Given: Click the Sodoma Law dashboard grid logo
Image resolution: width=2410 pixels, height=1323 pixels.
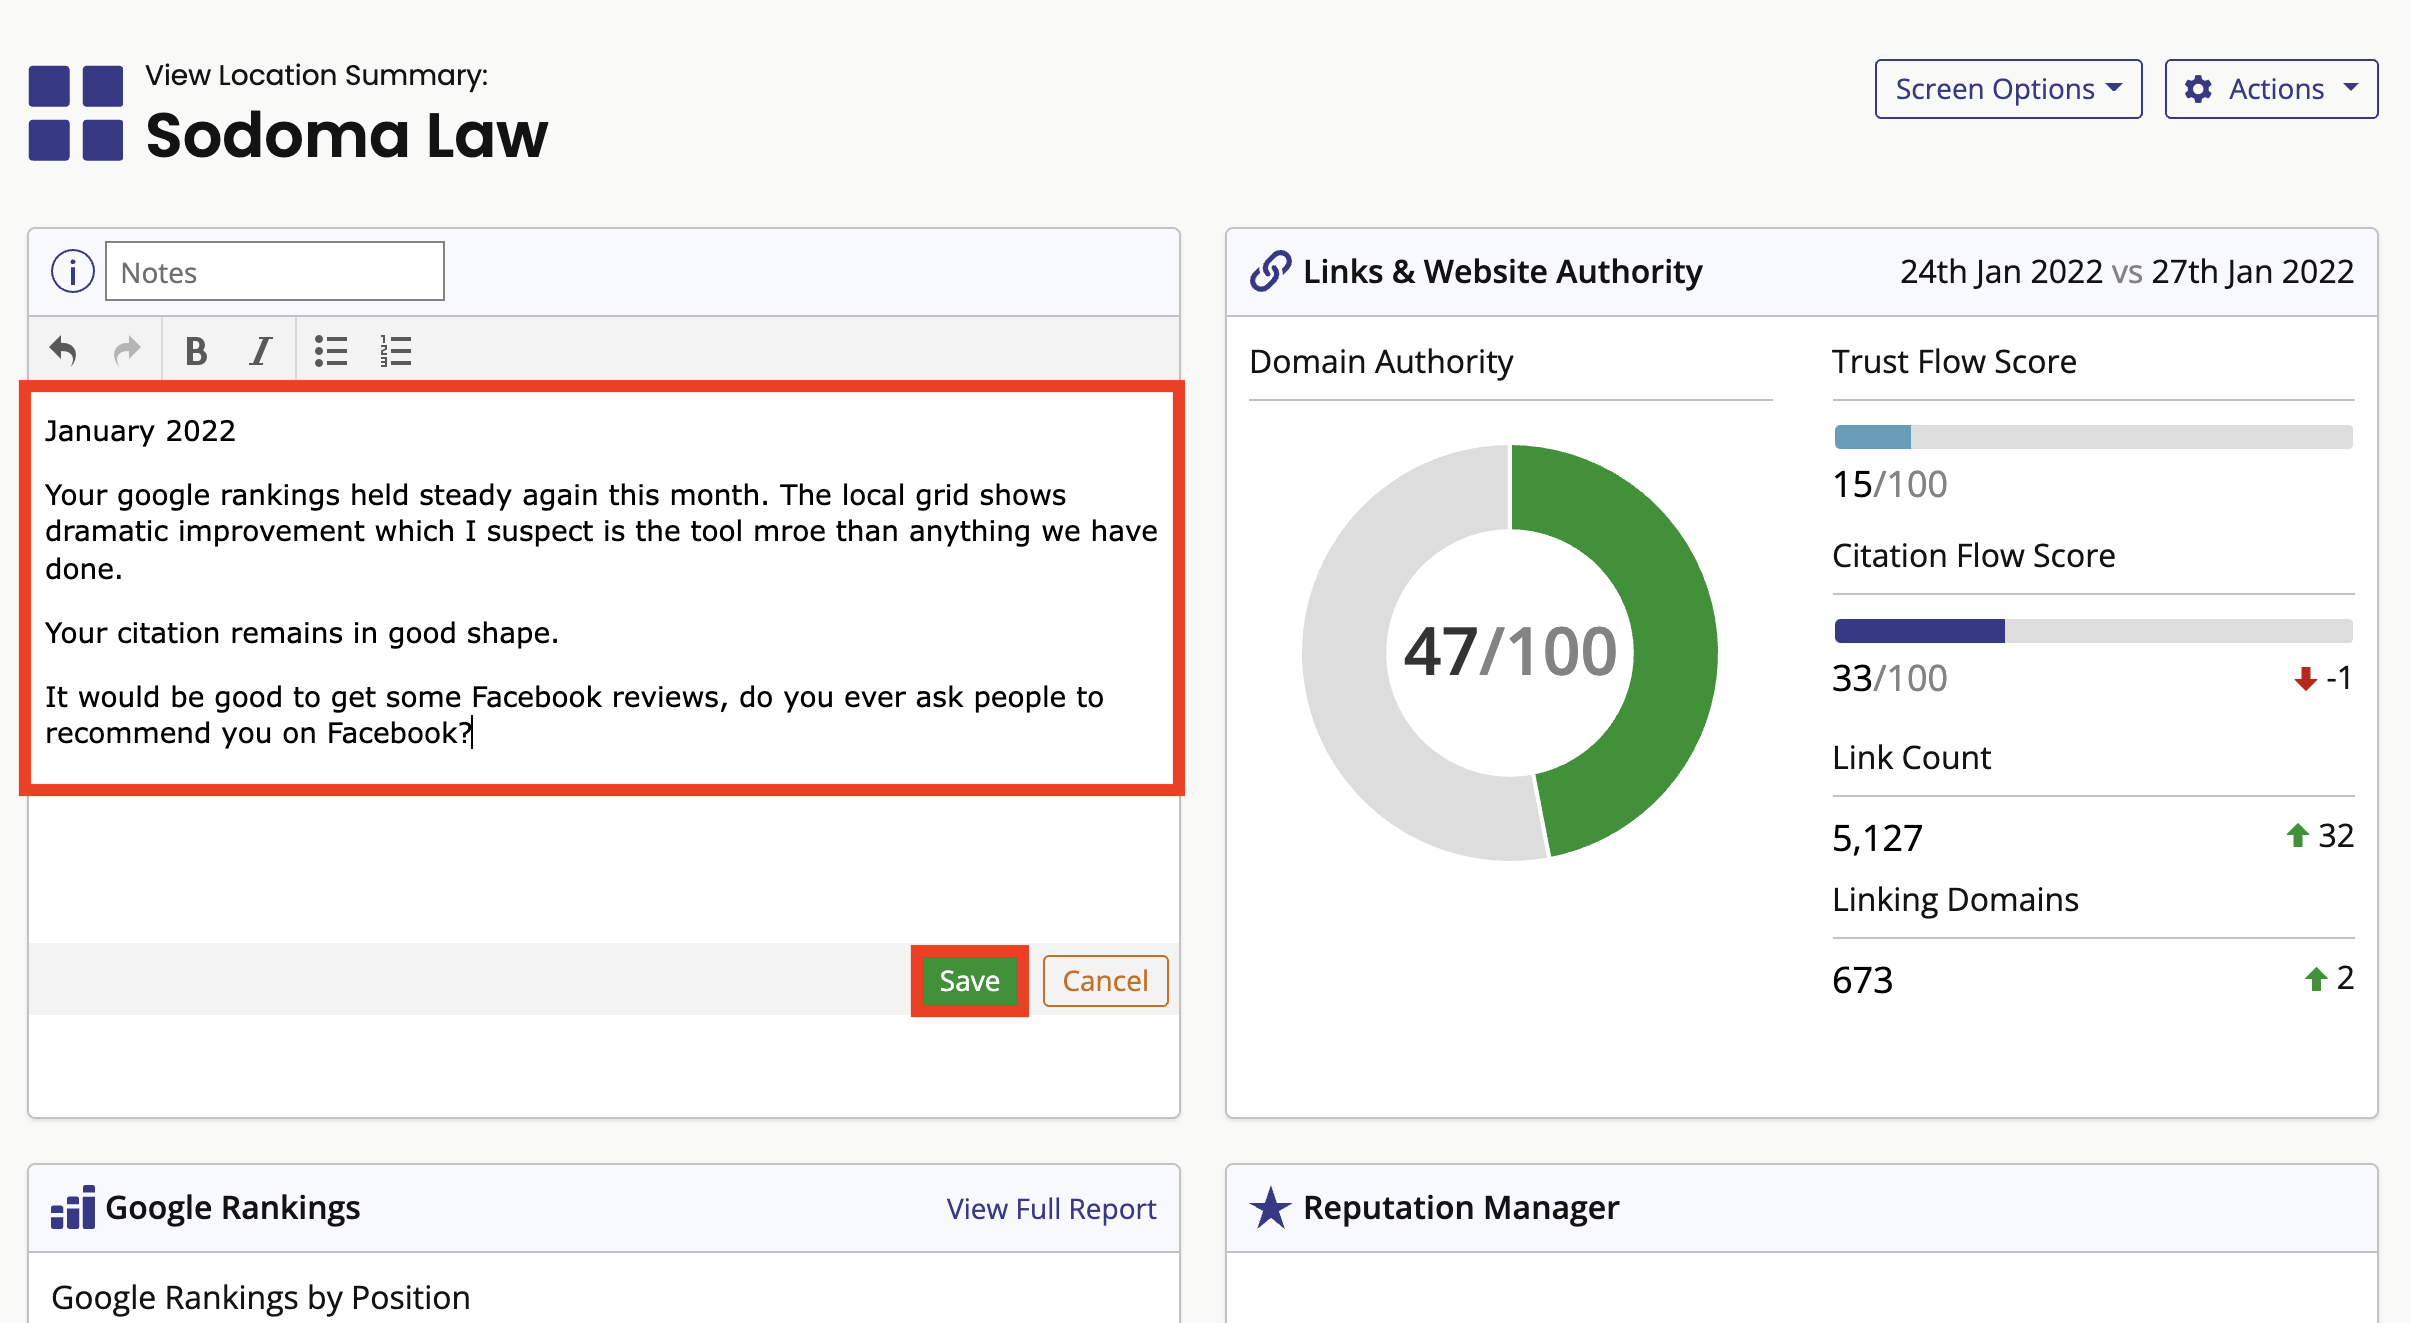Looking at the screenshot, I should (76, 113).
